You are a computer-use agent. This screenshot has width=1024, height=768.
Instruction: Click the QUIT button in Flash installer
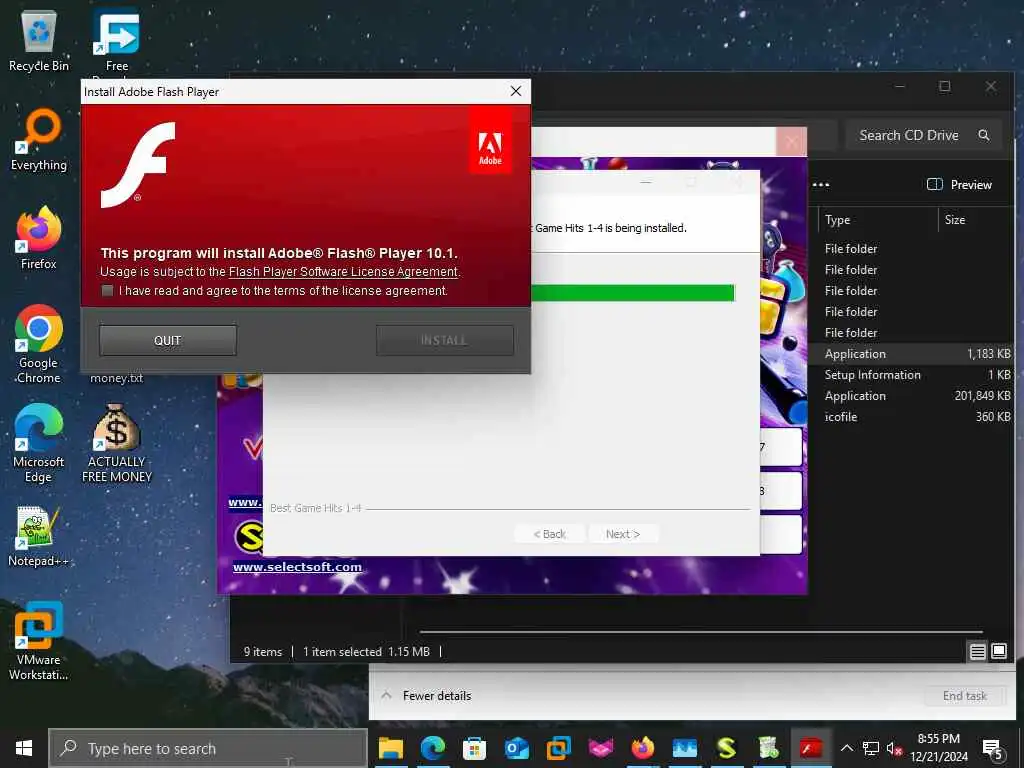(x=168, y=340)
